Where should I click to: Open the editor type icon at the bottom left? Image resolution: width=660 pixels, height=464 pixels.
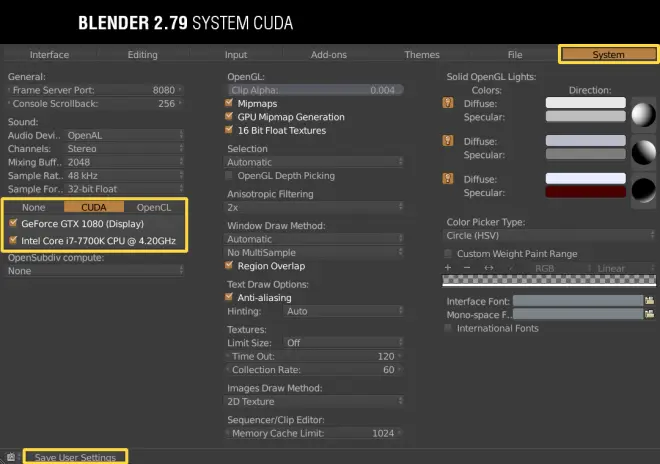click(11, 457)
